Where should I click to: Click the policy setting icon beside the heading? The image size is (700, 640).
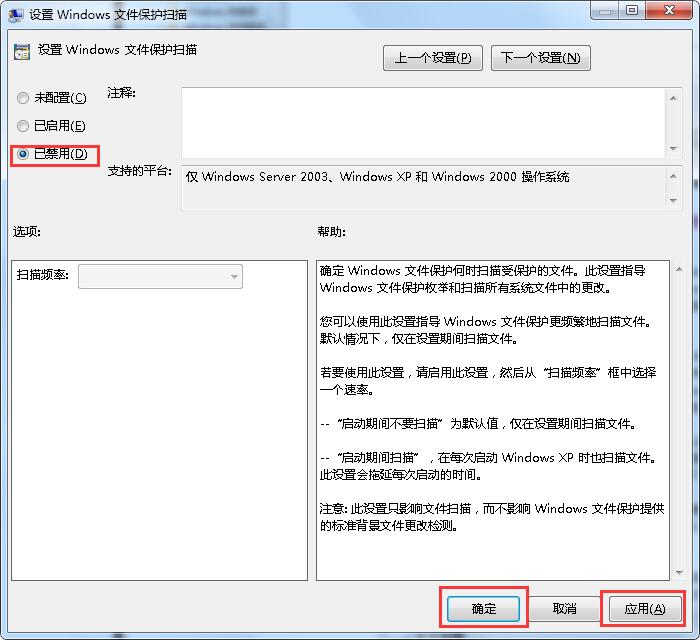point(22,52)
